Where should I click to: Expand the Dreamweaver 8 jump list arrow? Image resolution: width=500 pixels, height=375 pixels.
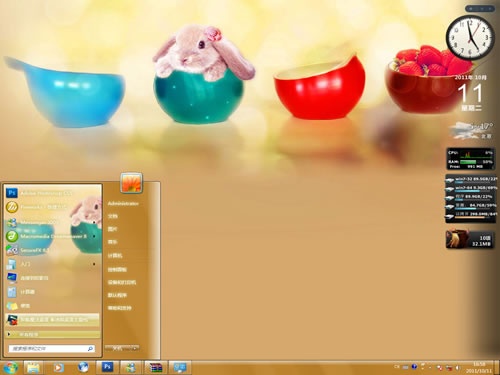94,236
